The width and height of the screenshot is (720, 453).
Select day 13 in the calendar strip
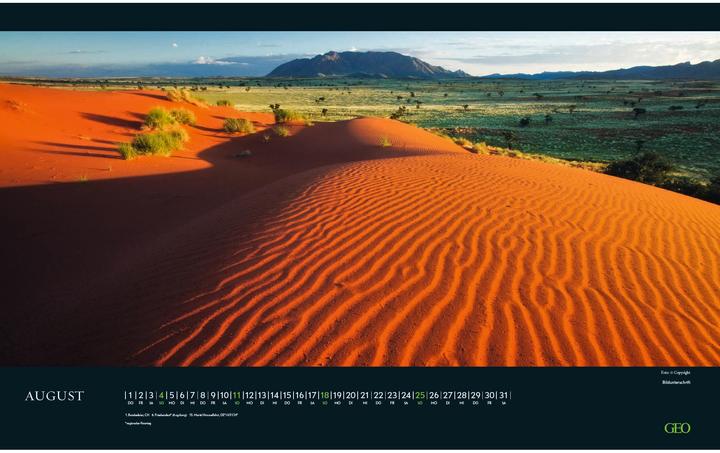pos(262,395)
